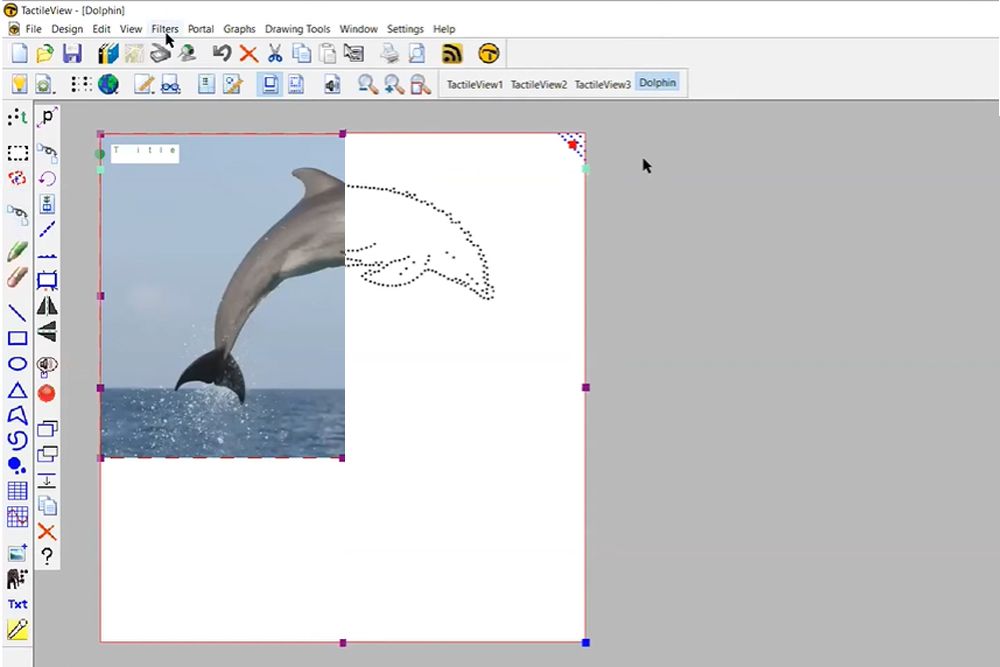
Task: Open the Drawing Tools menu
Action: [297, 29]
